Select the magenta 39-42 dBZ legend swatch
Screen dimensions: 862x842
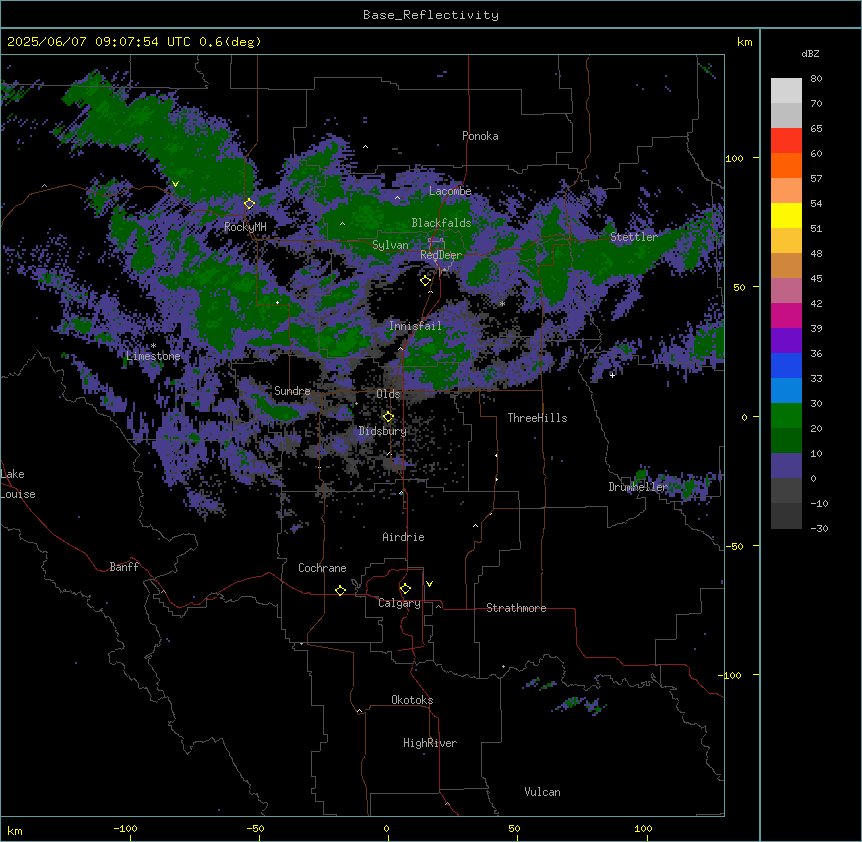tap(786, 315)
